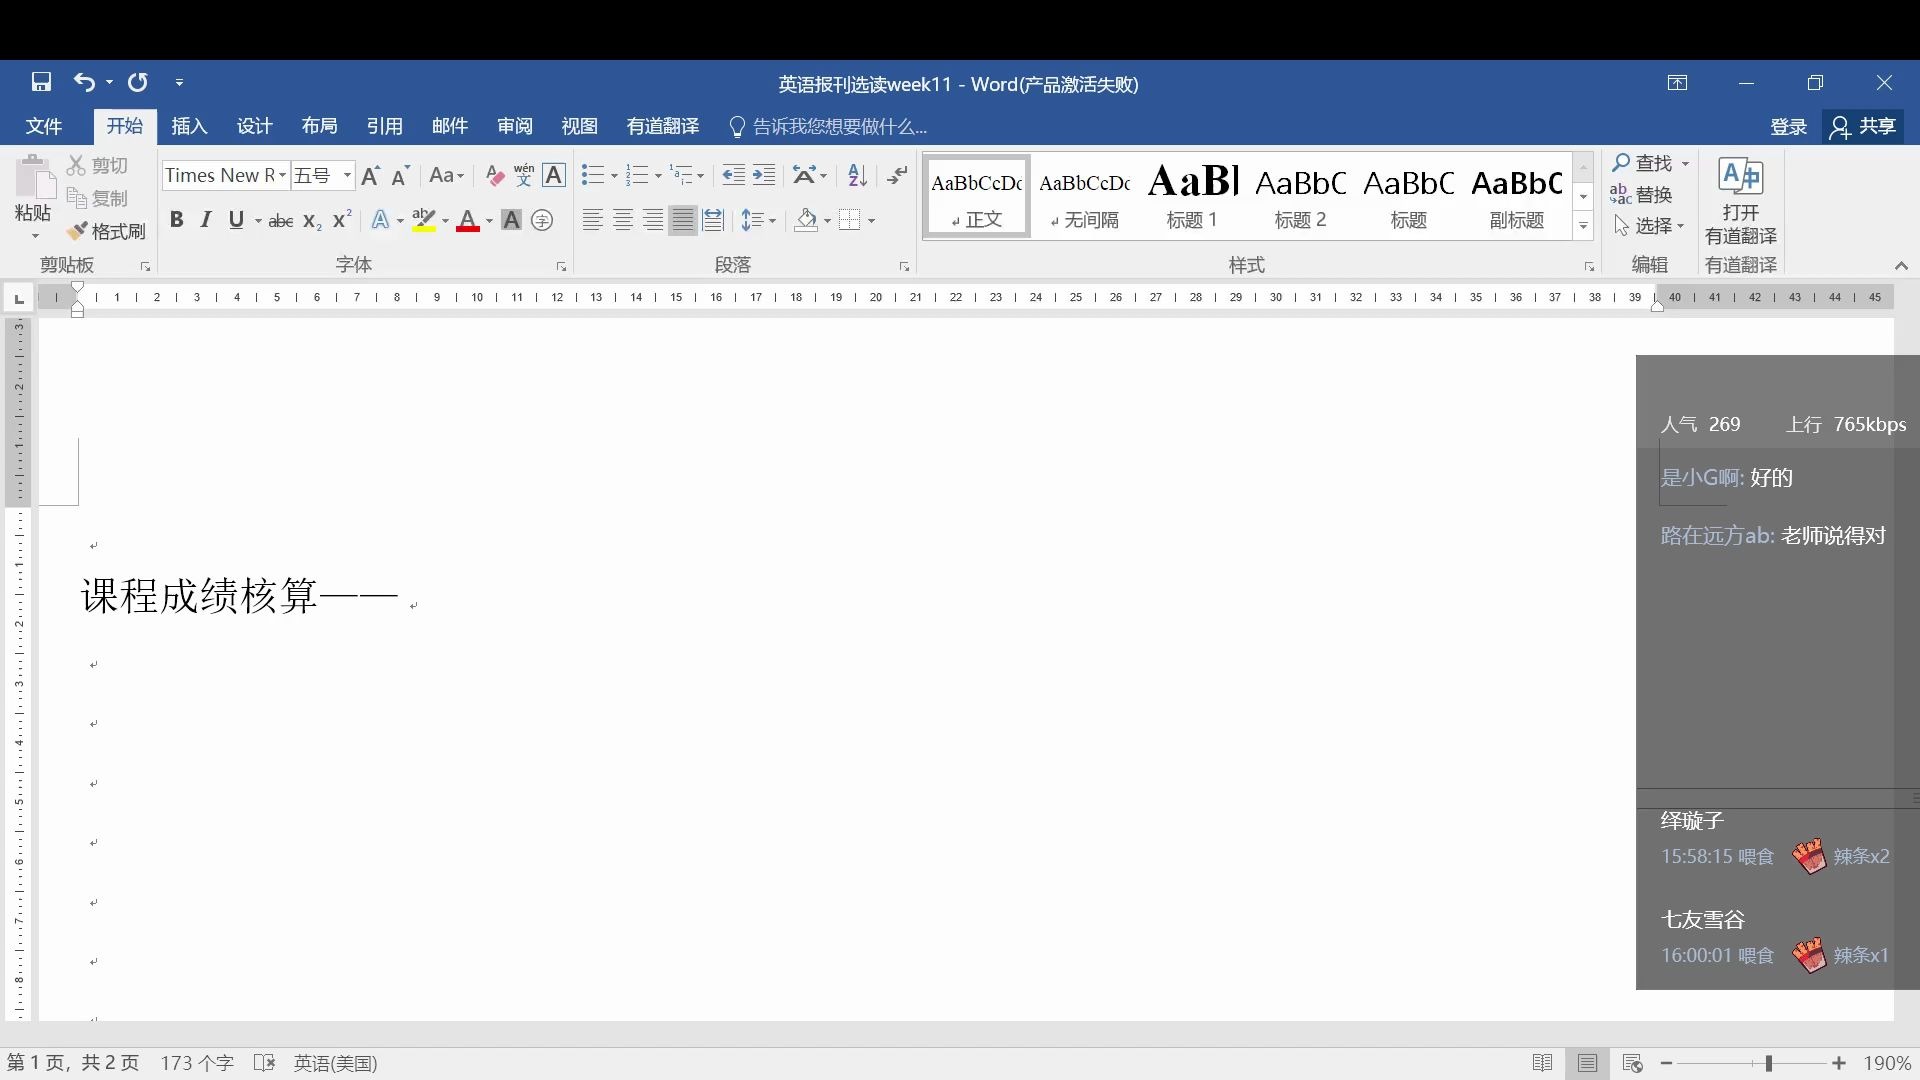Screen dimensions: 1920x1080
Task: Click the 登录 sign-in link
Action: tap(1788, 127)
